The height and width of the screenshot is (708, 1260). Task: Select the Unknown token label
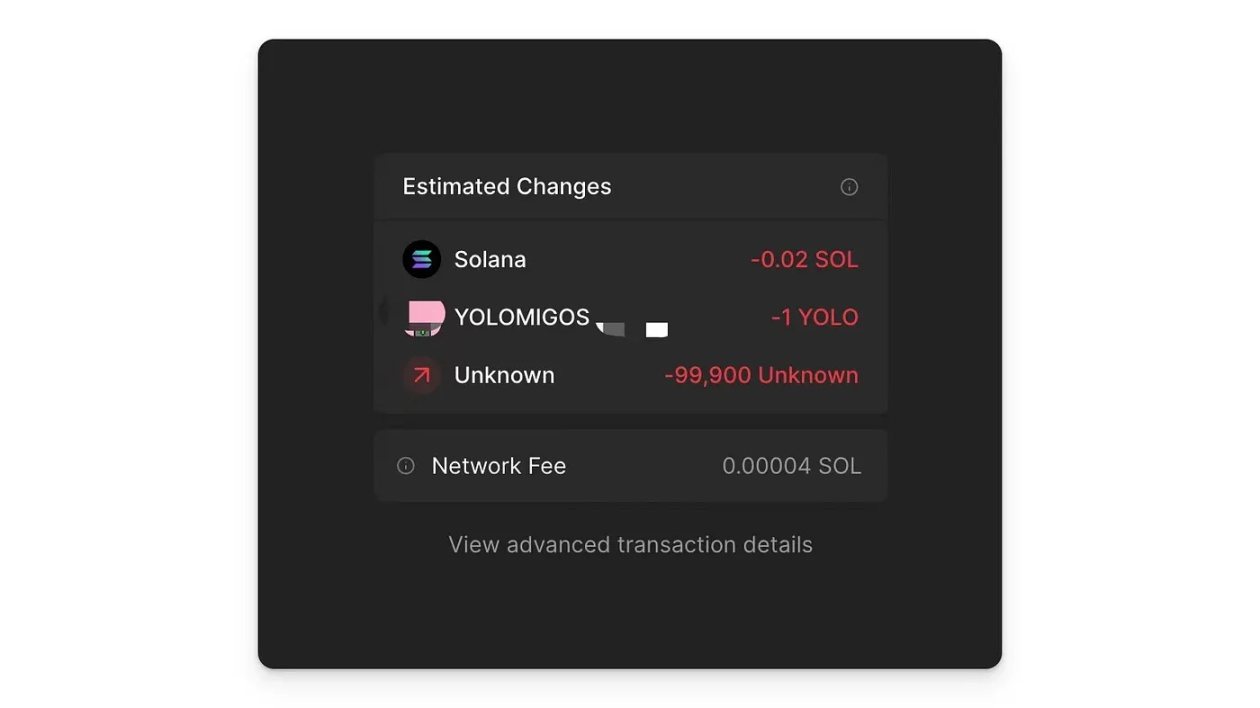click(504, 375)
